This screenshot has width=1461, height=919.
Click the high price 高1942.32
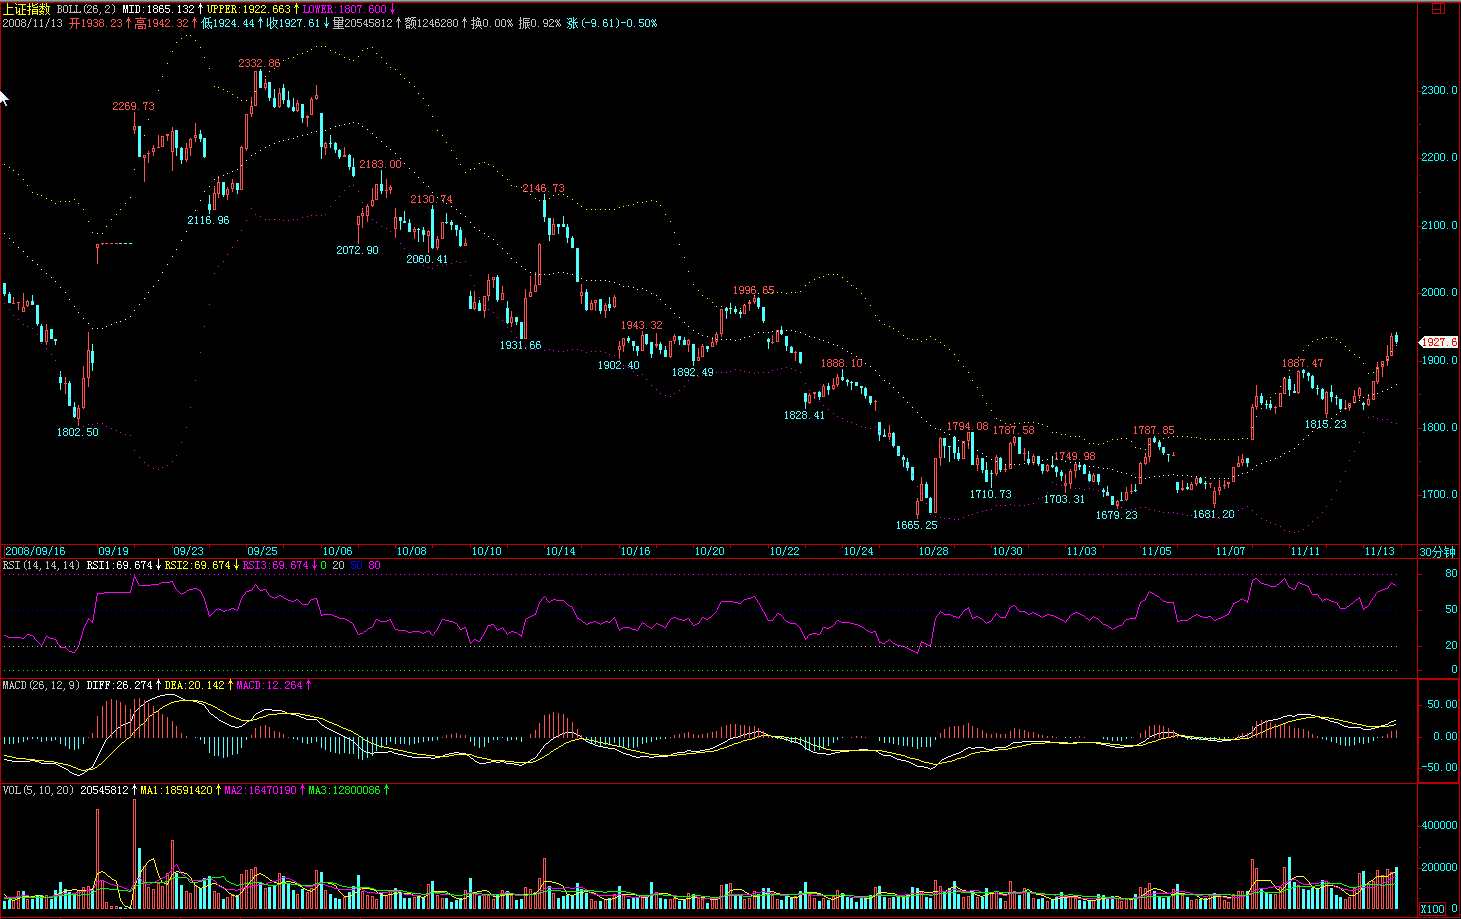click(x=162, y=23)
